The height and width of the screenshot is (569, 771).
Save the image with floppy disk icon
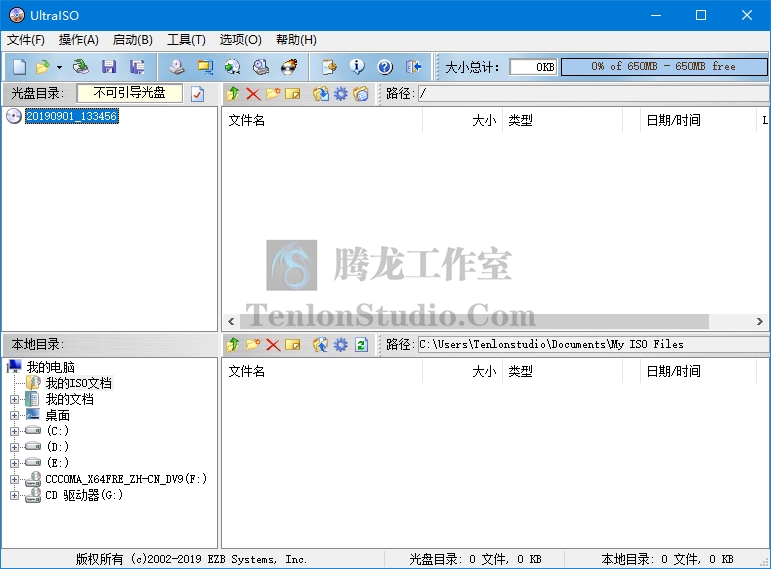pos(109,66)
